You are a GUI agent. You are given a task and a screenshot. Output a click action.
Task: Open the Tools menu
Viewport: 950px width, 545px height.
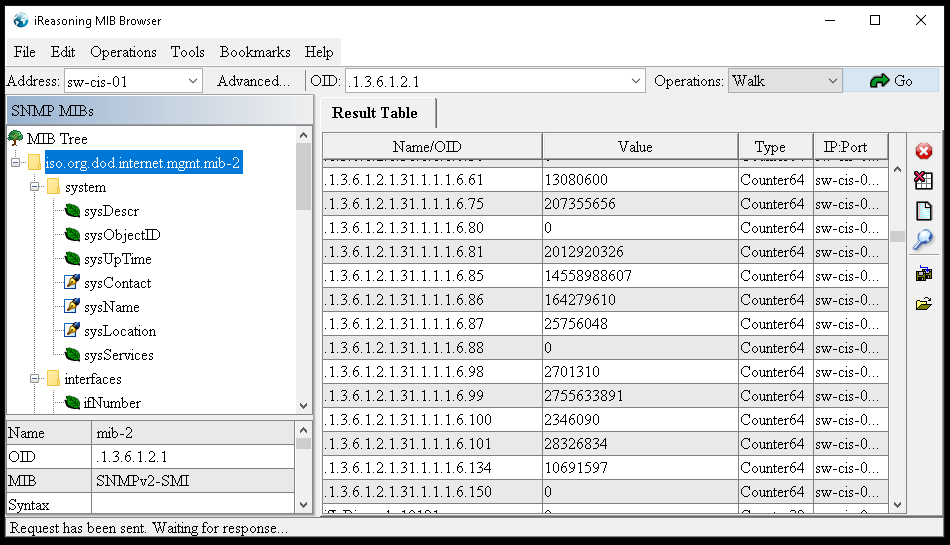coord(187,52)
